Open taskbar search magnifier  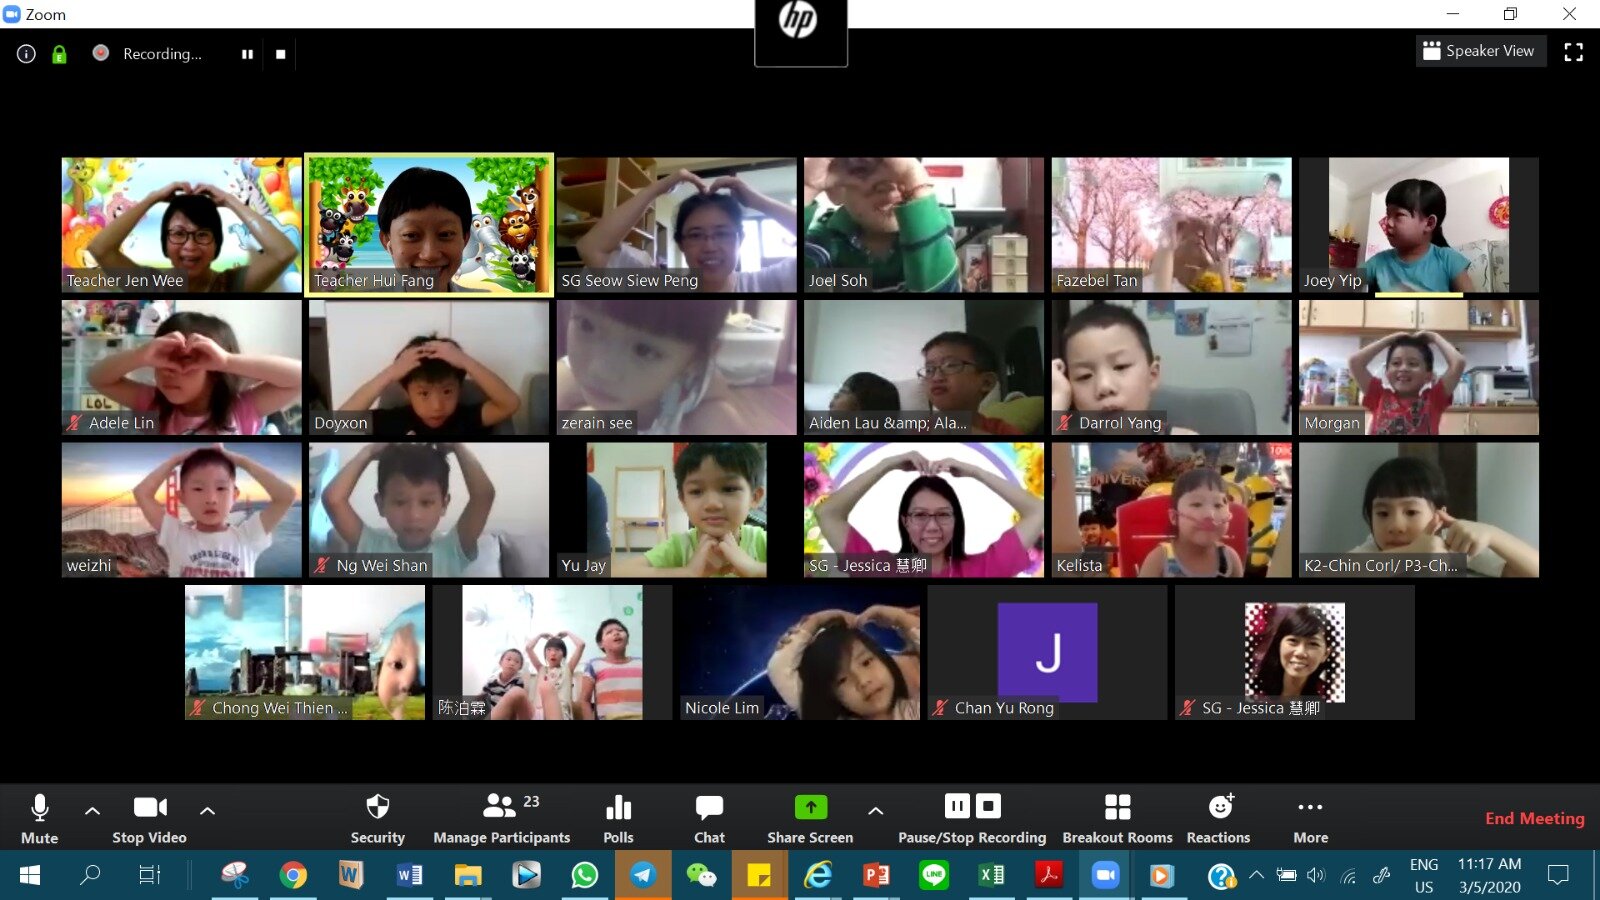click(90, 875)
